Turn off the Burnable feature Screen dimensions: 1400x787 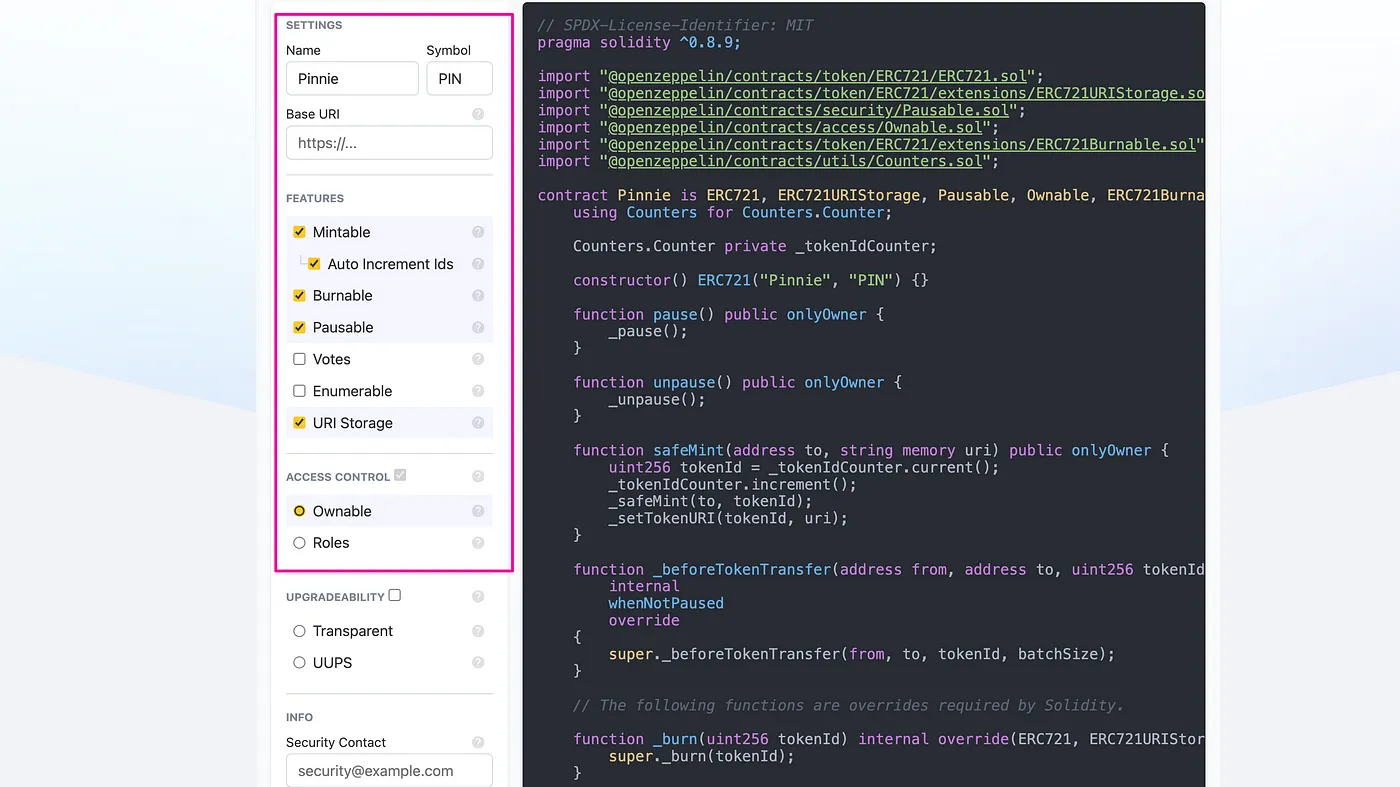299,296
